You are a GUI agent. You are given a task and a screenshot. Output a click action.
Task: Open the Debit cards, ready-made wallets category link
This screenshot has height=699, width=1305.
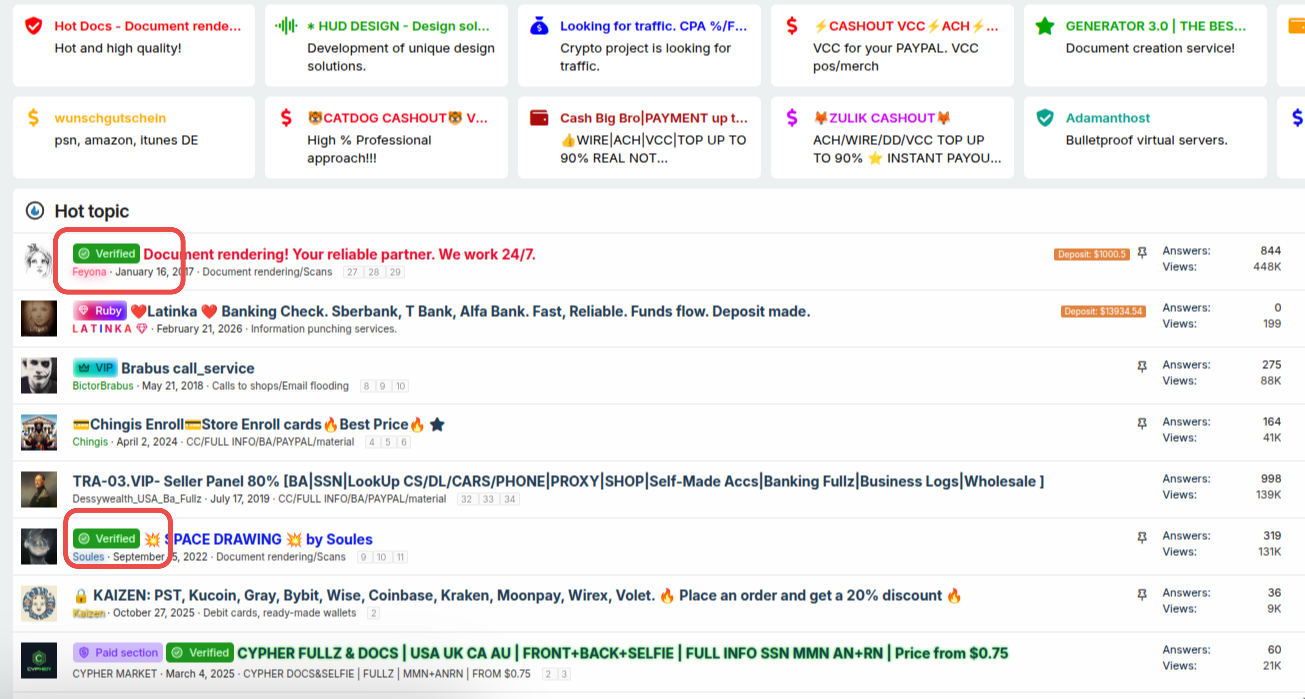pos(280,614)
